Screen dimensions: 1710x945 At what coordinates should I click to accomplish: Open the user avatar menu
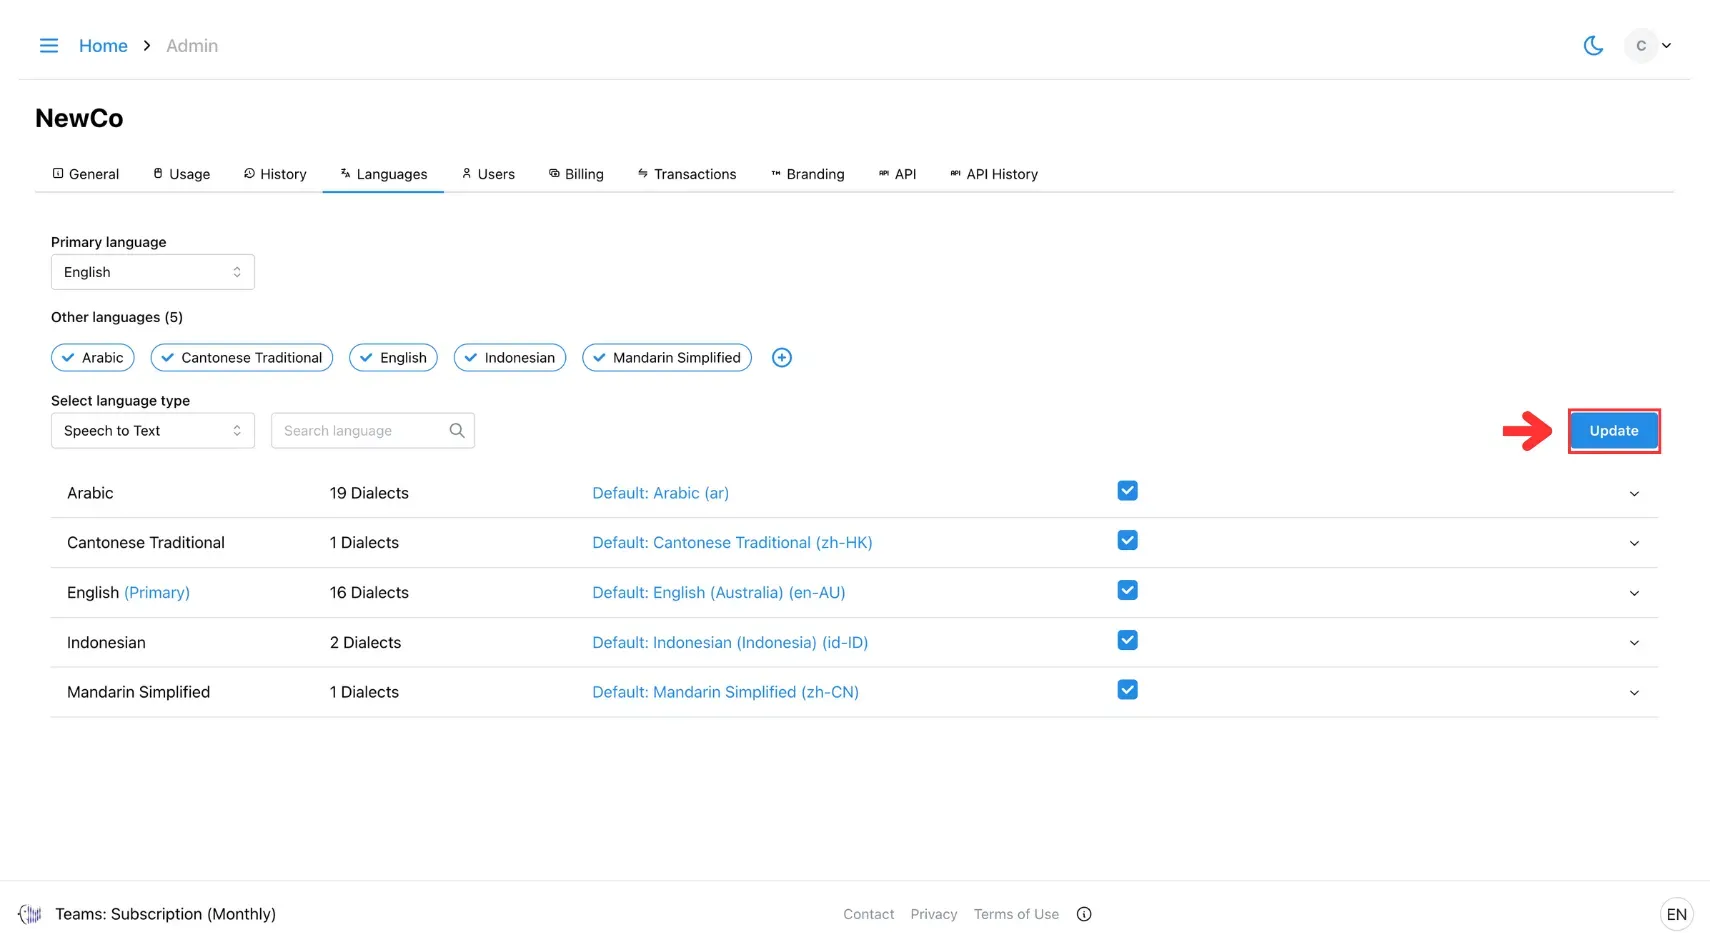coord(1641,46)
